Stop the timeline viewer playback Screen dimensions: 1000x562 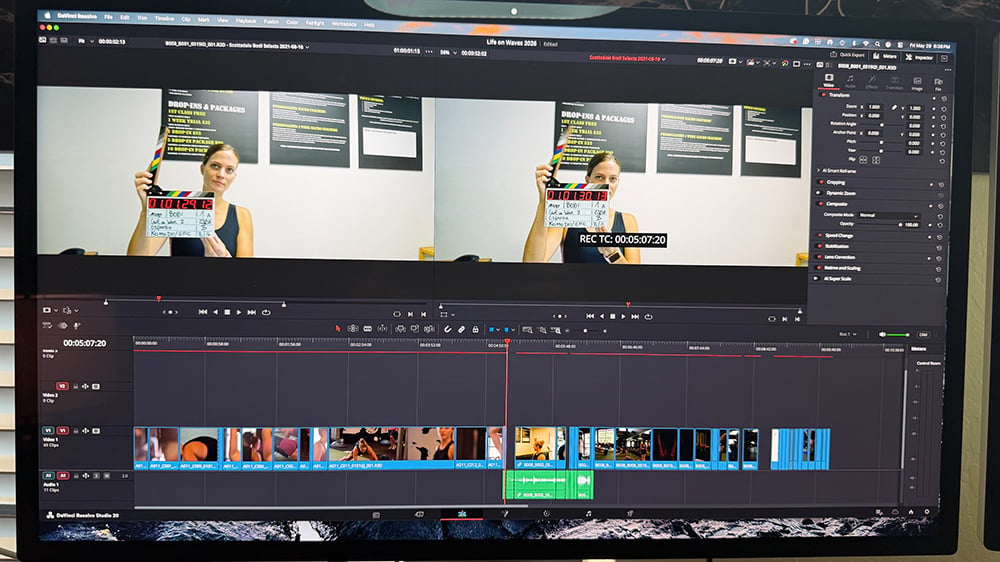pos(612,316)
